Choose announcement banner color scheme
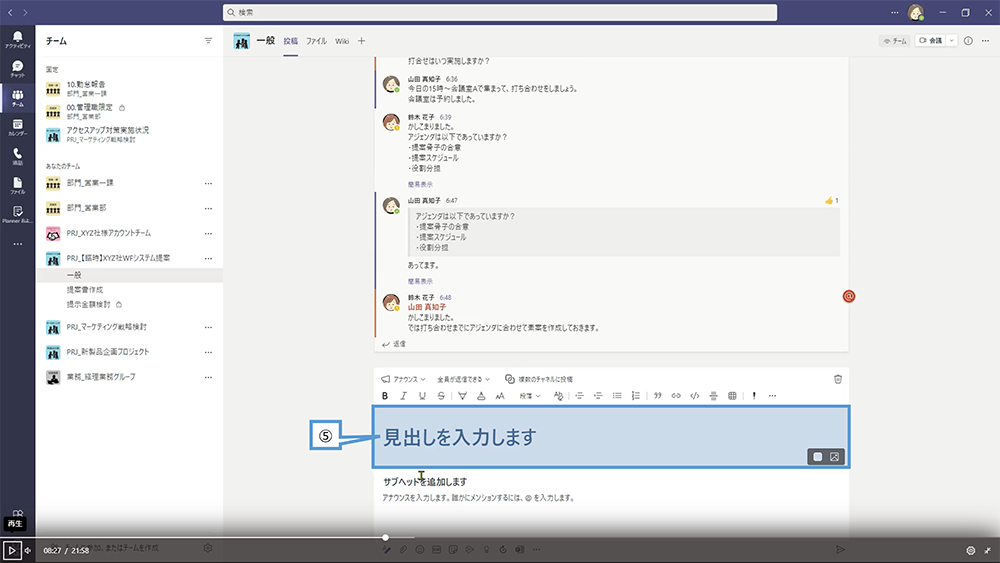The width and height of the screenshot is (1000, 563). tap(818, 457)
